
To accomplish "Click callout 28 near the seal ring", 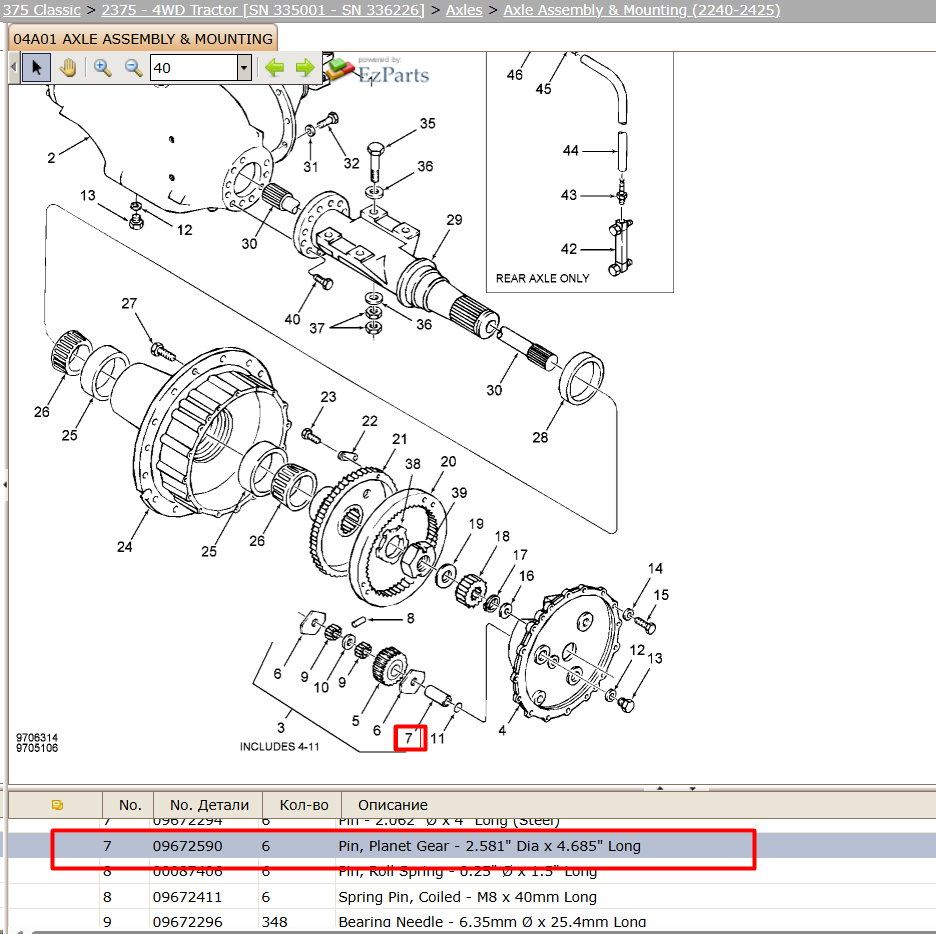I will coord(540,438).
